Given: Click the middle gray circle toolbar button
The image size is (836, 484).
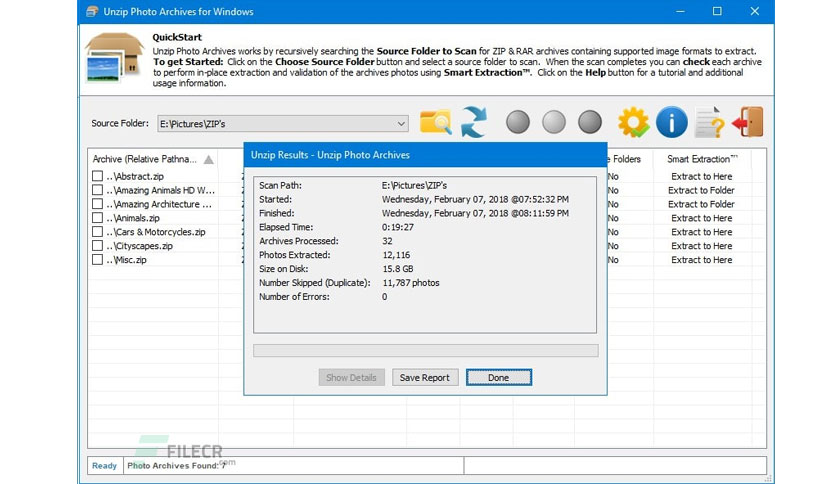Looking at the screenshot, I should tap(554, 122).
